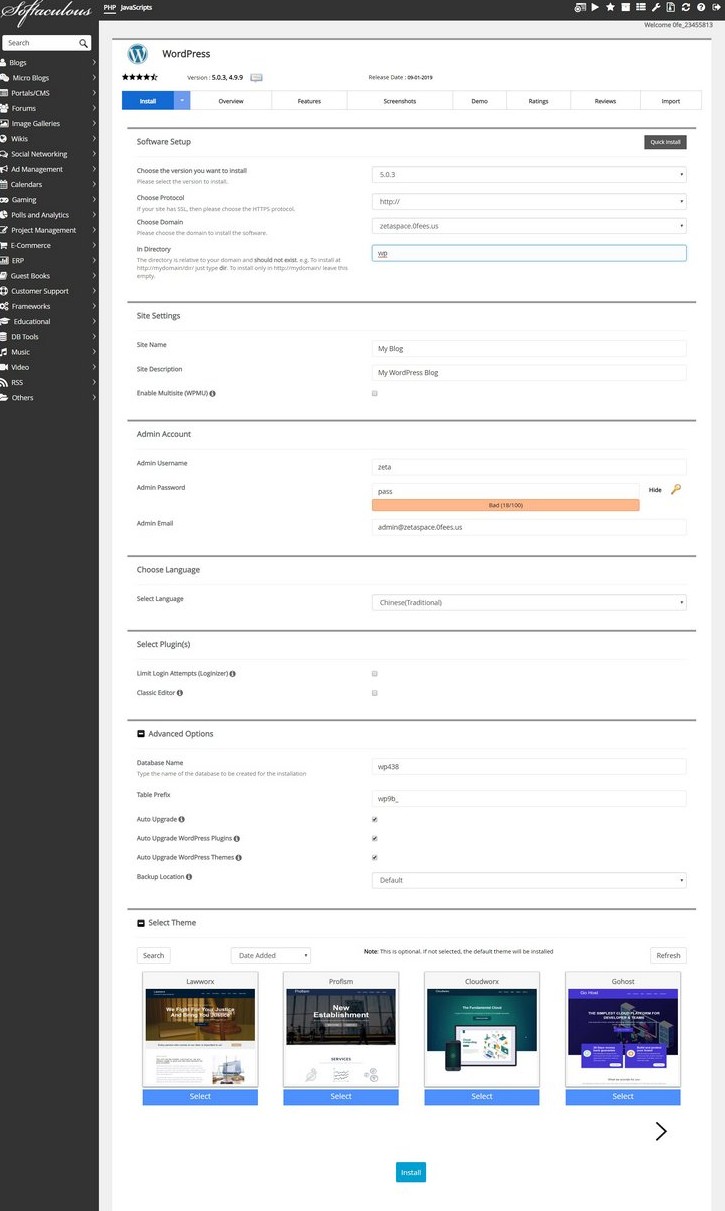Image resolution: width=725 pixels, height=1211 pixels.
Task: Open the version 5.0.3 dropdown
Action: (x=529, y=174)
